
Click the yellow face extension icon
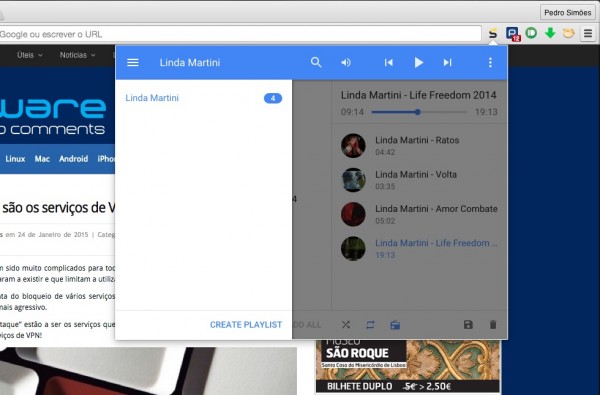(x=569, y=33)
